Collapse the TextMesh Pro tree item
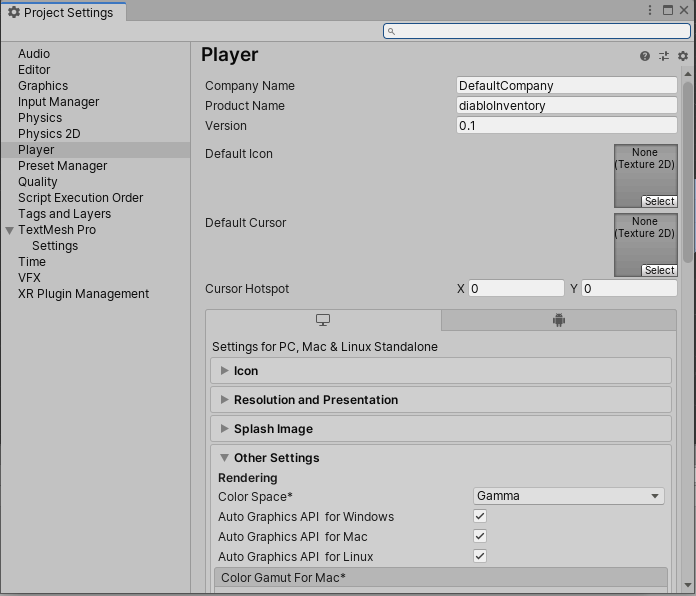Image resolution: width=696 pixels, height=596 pixels. pyautogui.click(x=10, y=230)
